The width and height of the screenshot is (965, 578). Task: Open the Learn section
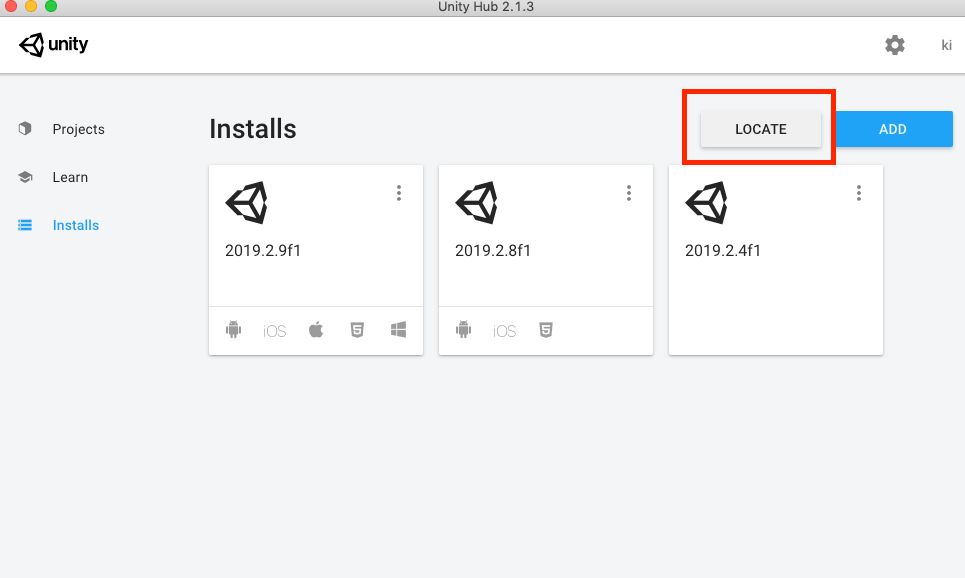[70, 177]
